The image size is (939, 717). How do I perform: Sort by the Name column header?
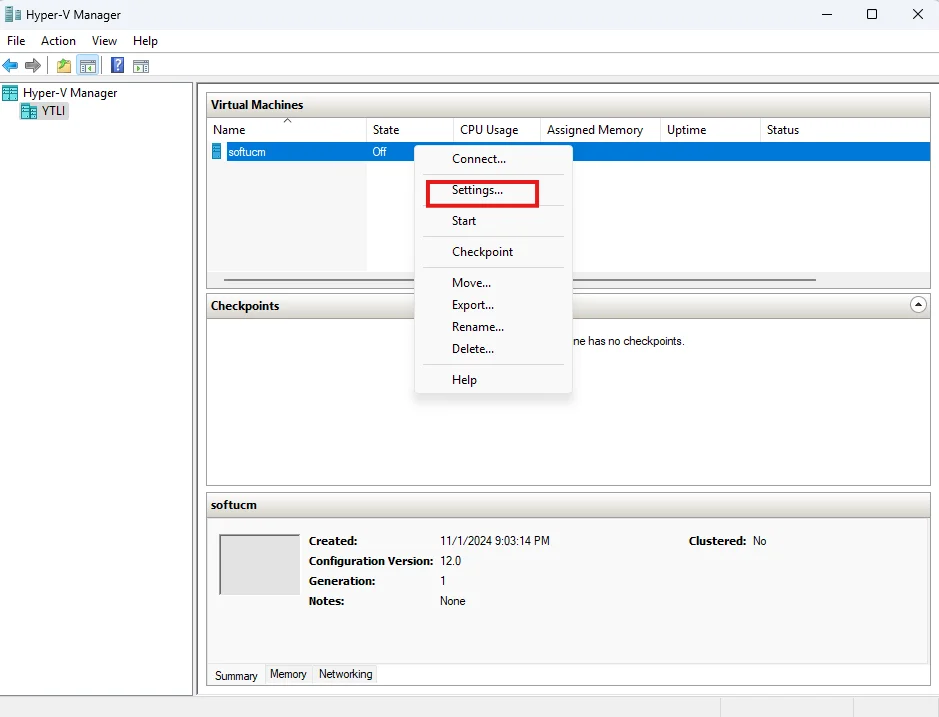pyautogui.click(x=287, y=130)
